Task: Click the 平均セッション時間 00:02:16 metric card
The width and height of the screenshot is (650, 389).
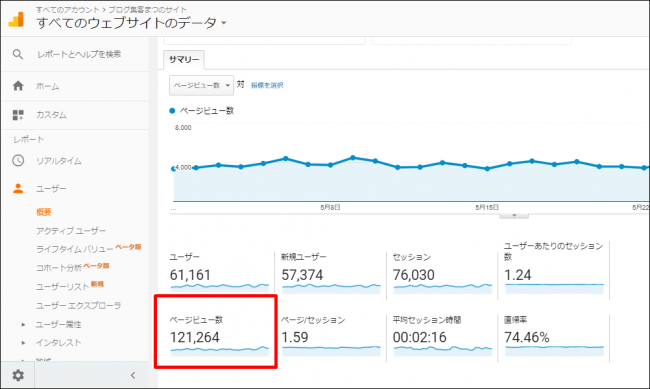Action: coord(442,336)
